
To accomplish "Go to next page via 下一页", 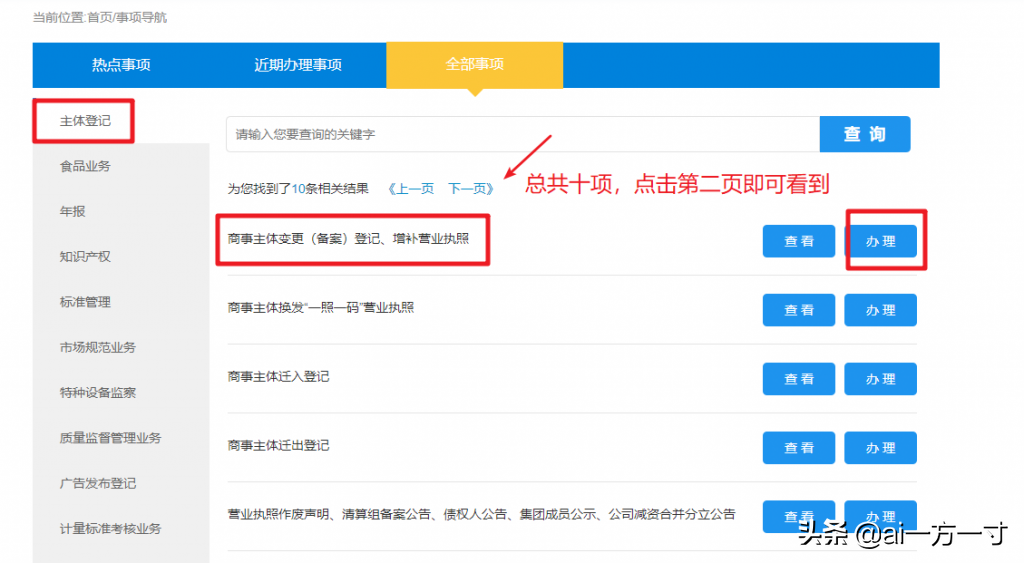I will pyautogui.click(x=470, y=189).
